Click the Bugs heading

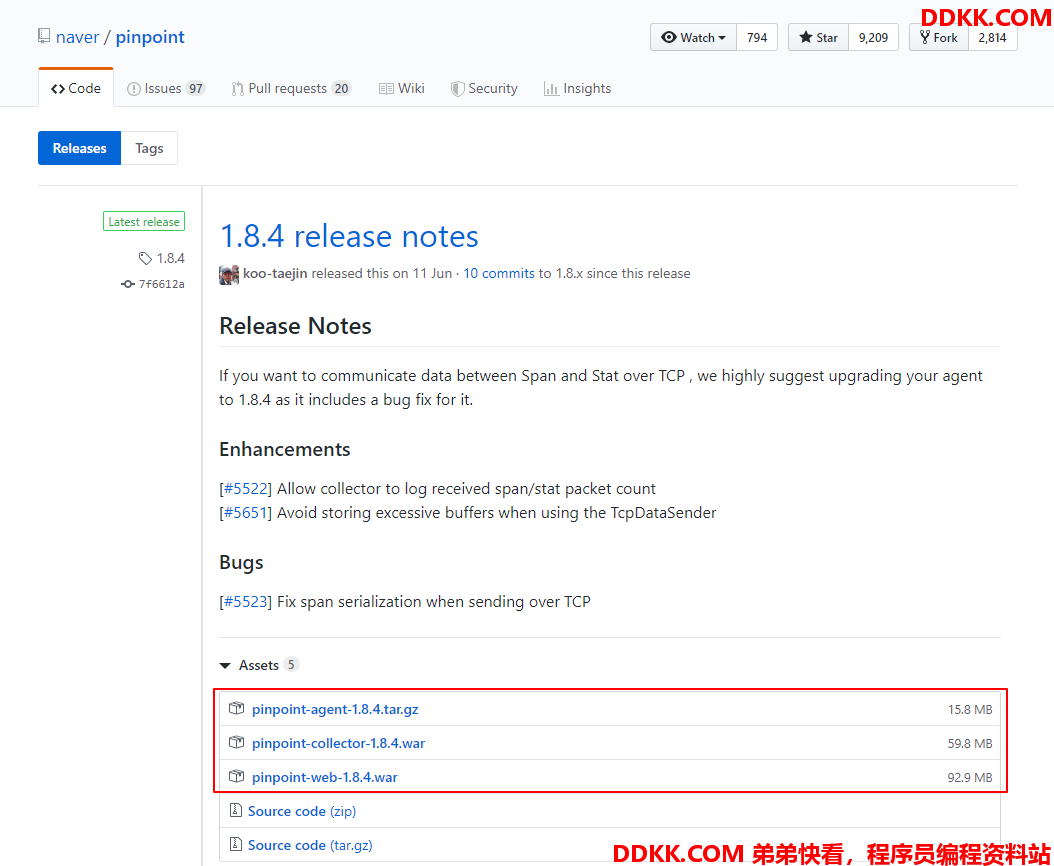click(x=241, y=563)
